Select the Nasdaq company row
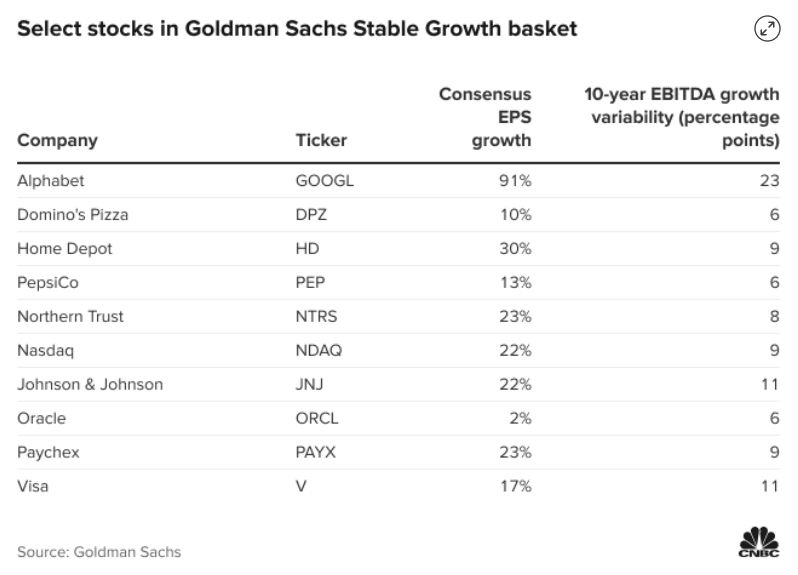Image resolution: width=798 pixels, height=575 pixels. click(x=47, y=351)
